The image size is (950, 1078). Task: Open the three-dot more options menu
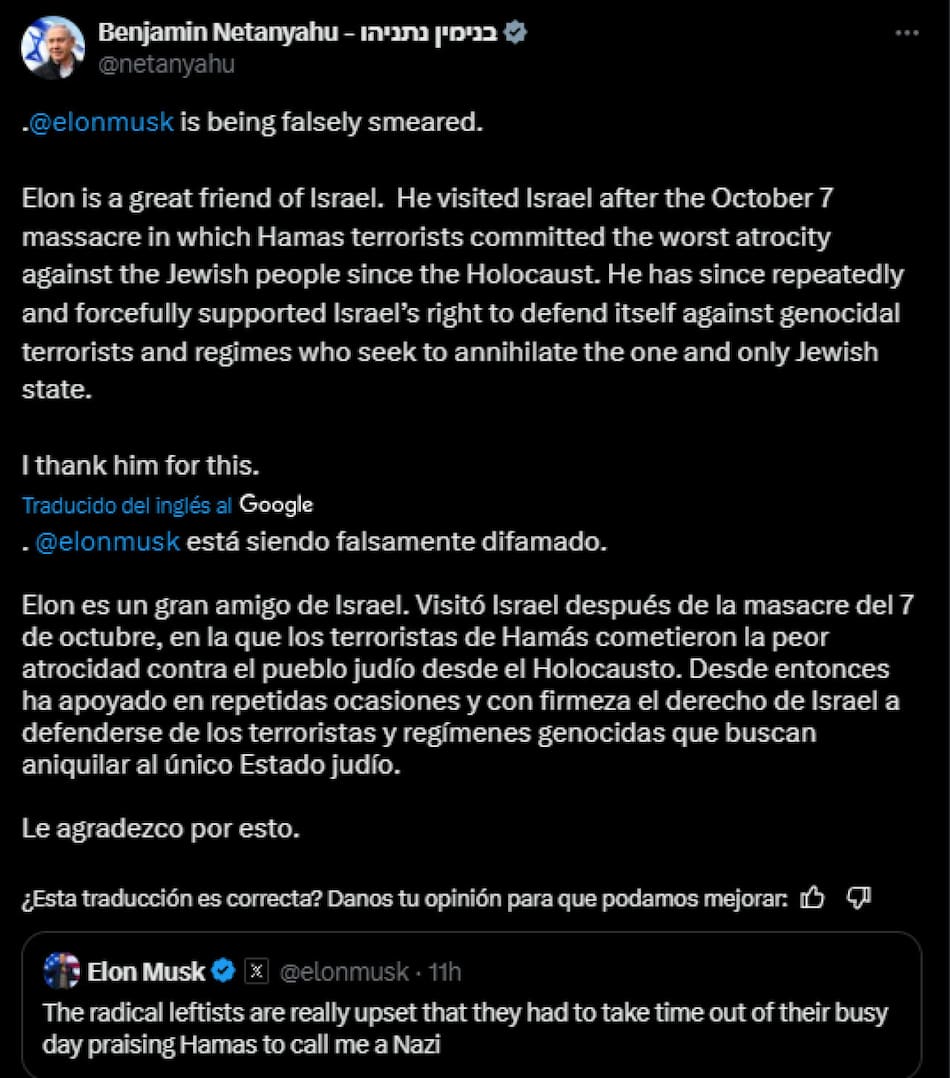point(907,33)
